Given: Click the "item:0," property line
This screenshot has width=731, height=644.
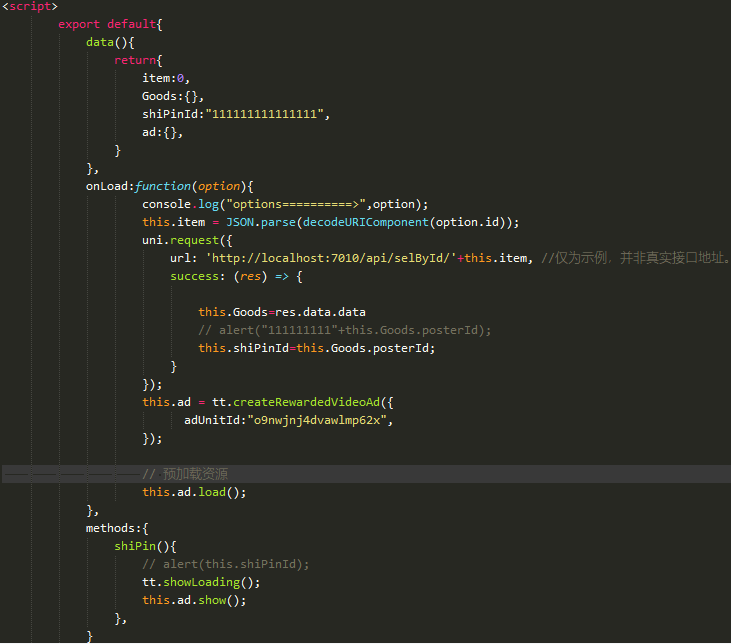Looking at the screenshot, I should pyautogui.click(x=166, y=78).
